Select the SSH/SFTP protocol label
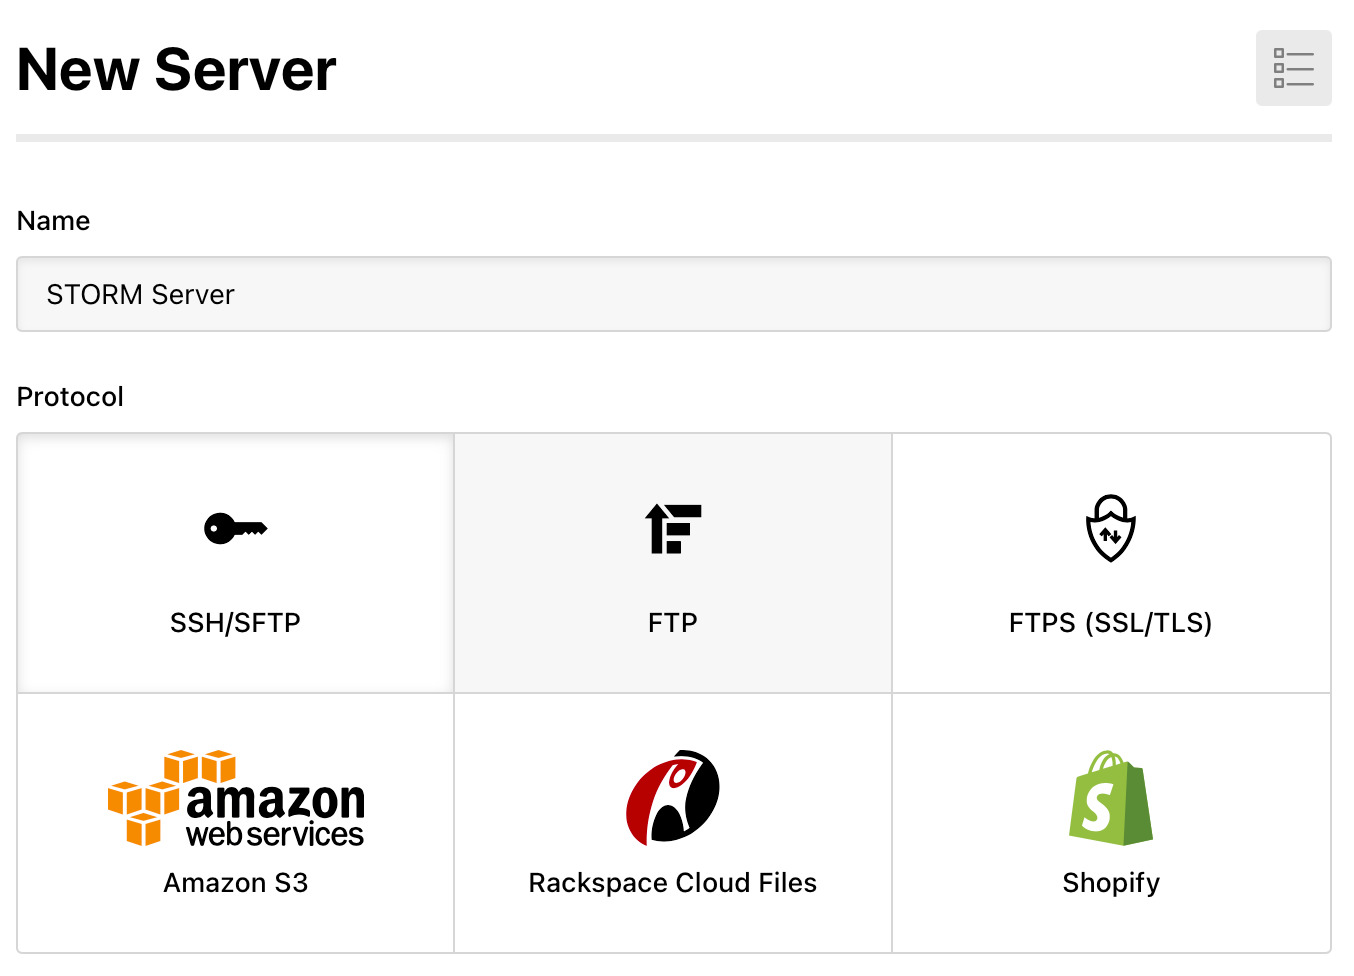Viewport: 1354px width, 976px height. pyautogui.click(x=235, y=623)
